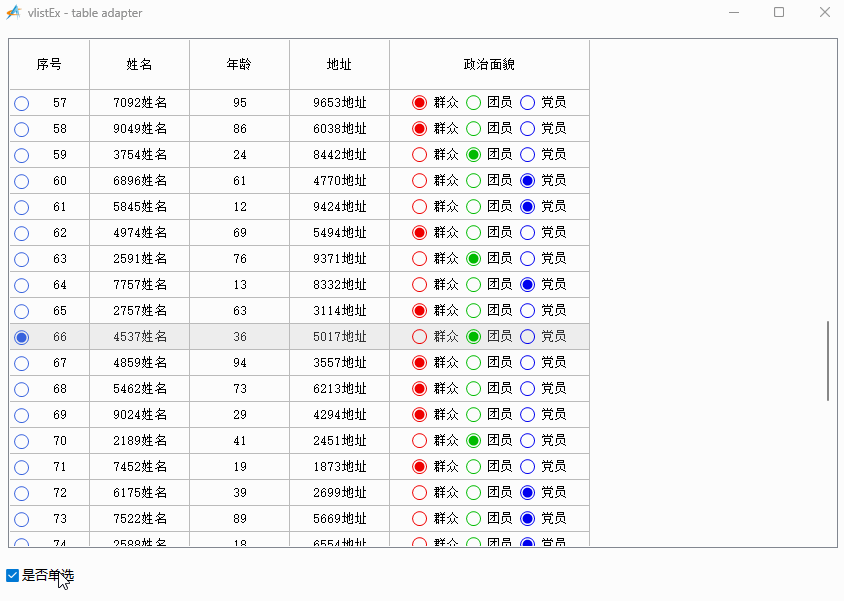Maximize the vlistEx window
Viewport: 844px width, 601px height.
pyautogui.click(x=779, y=13)
